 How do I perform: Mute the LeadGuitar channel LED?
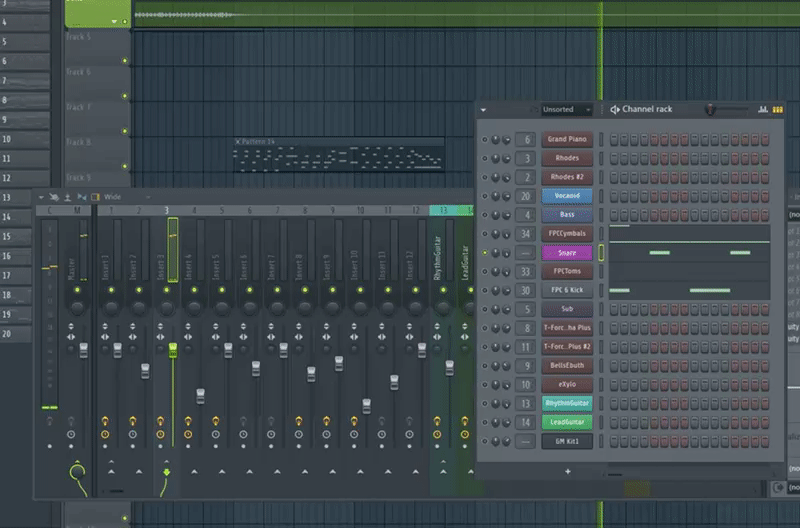click(485, 422)
